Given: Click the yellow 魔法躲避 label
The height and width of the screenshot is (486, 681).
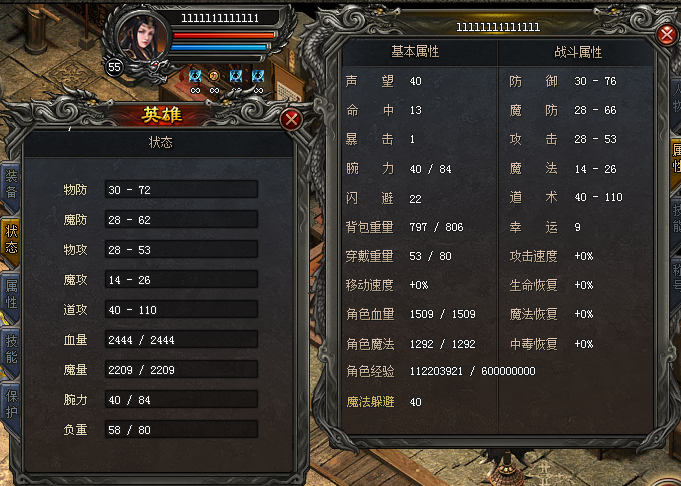Looking at the screenshot, I should pos(370,402).
